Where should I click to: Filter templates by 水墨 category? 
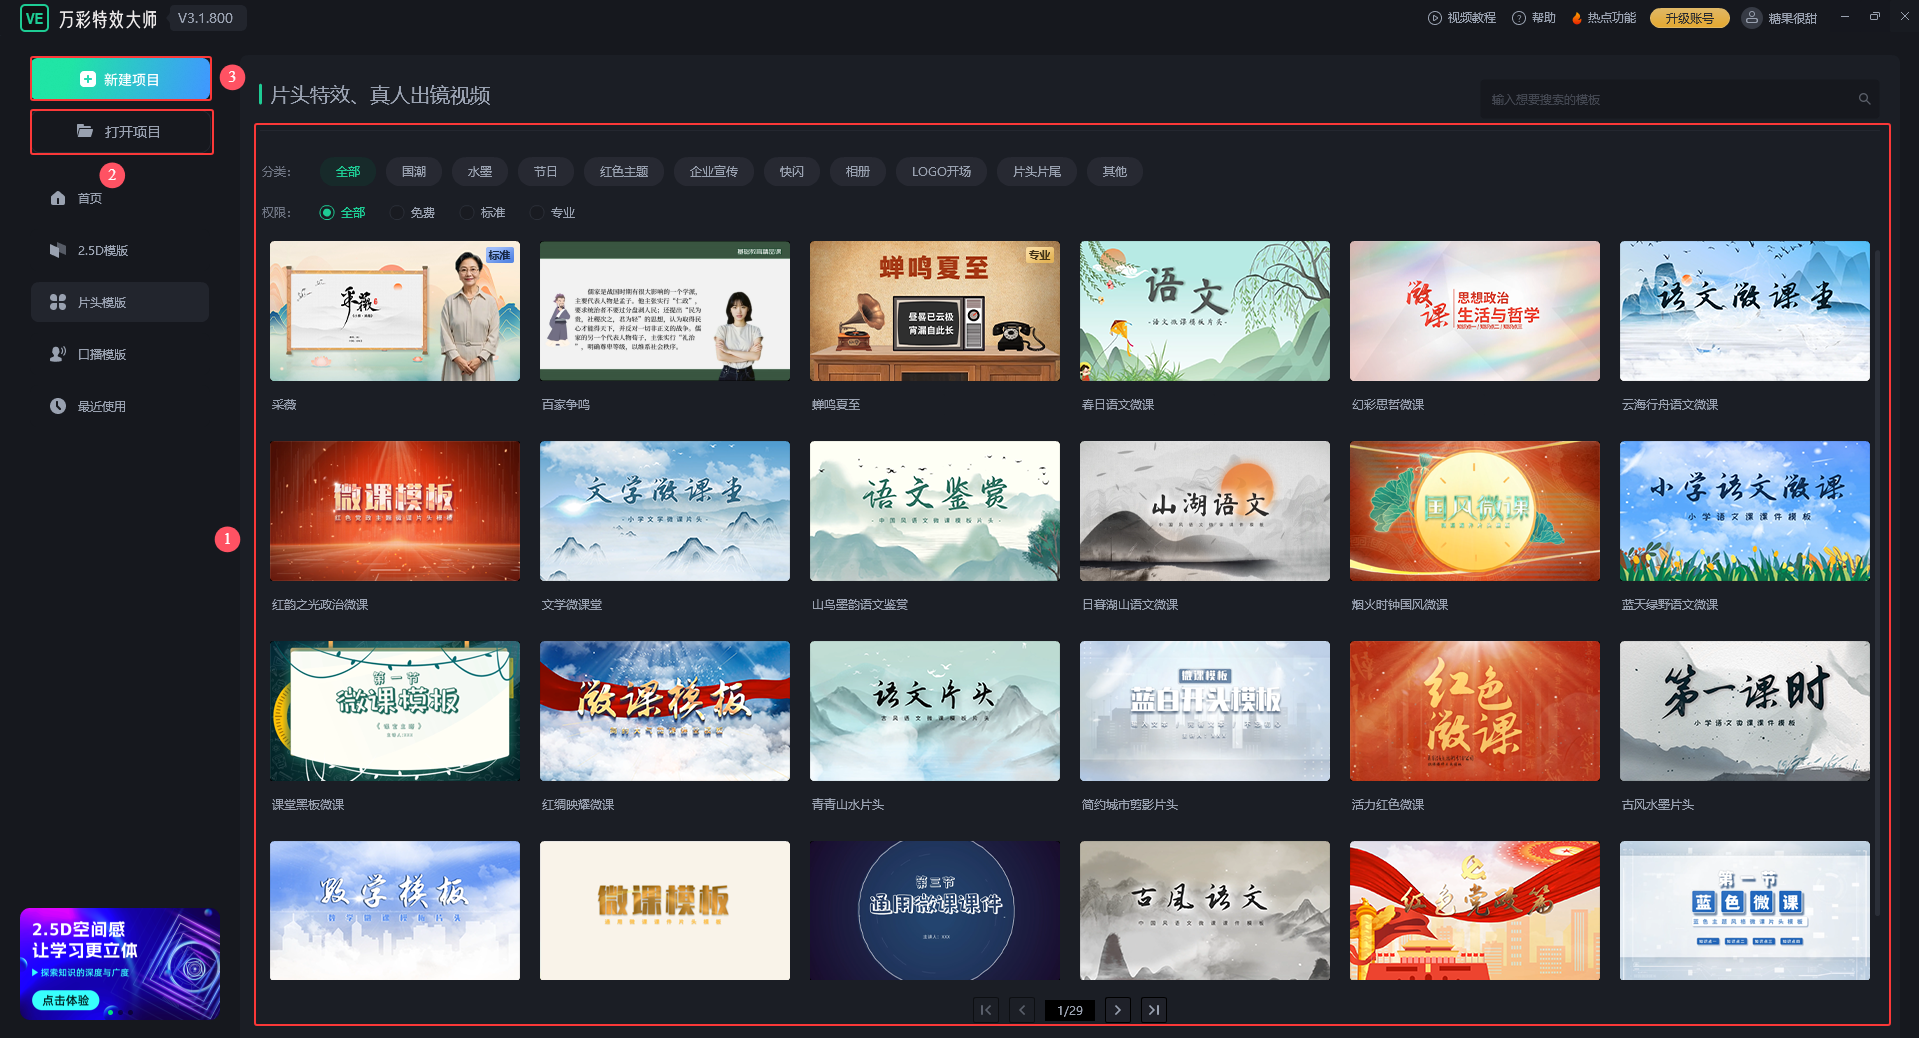pos(480,172)
